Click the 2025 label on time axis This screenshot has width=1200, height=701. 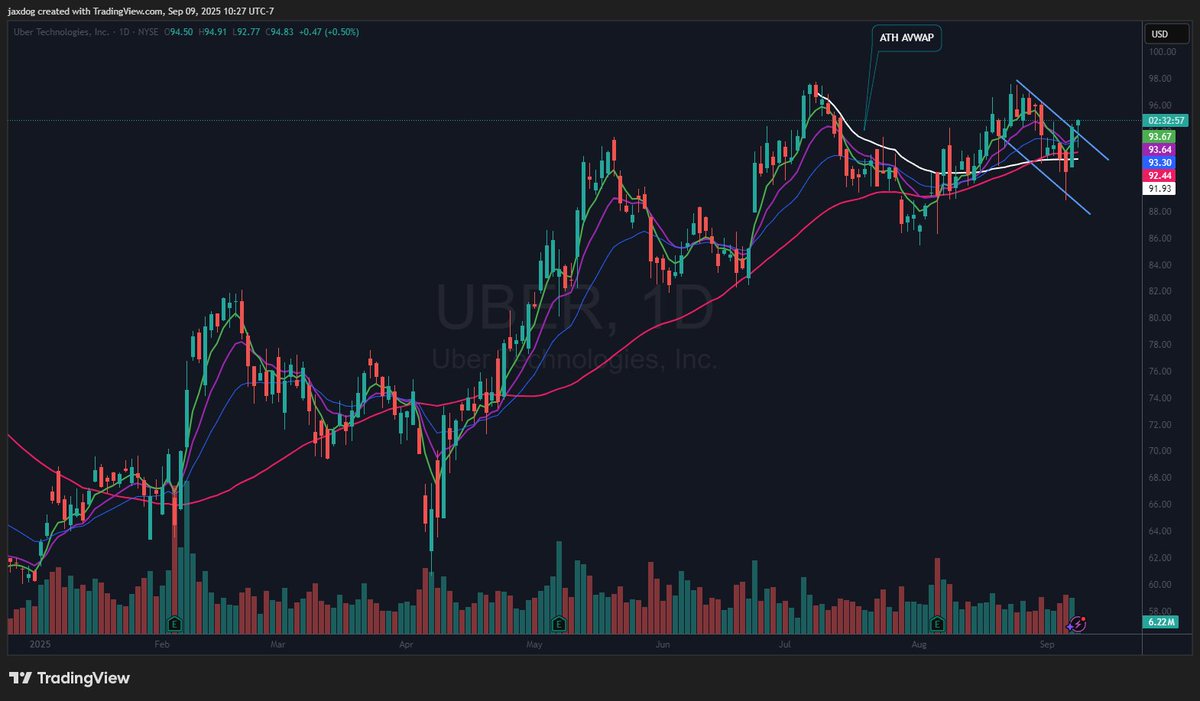pyautogui.click(x=42, y=646)
